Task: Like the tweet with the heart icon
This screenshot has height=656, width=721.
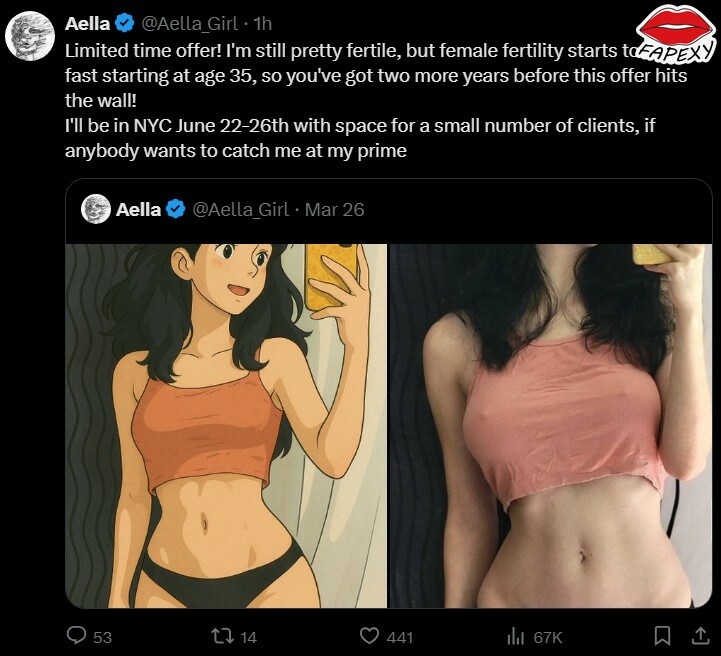Action: (x=369, y=636)
